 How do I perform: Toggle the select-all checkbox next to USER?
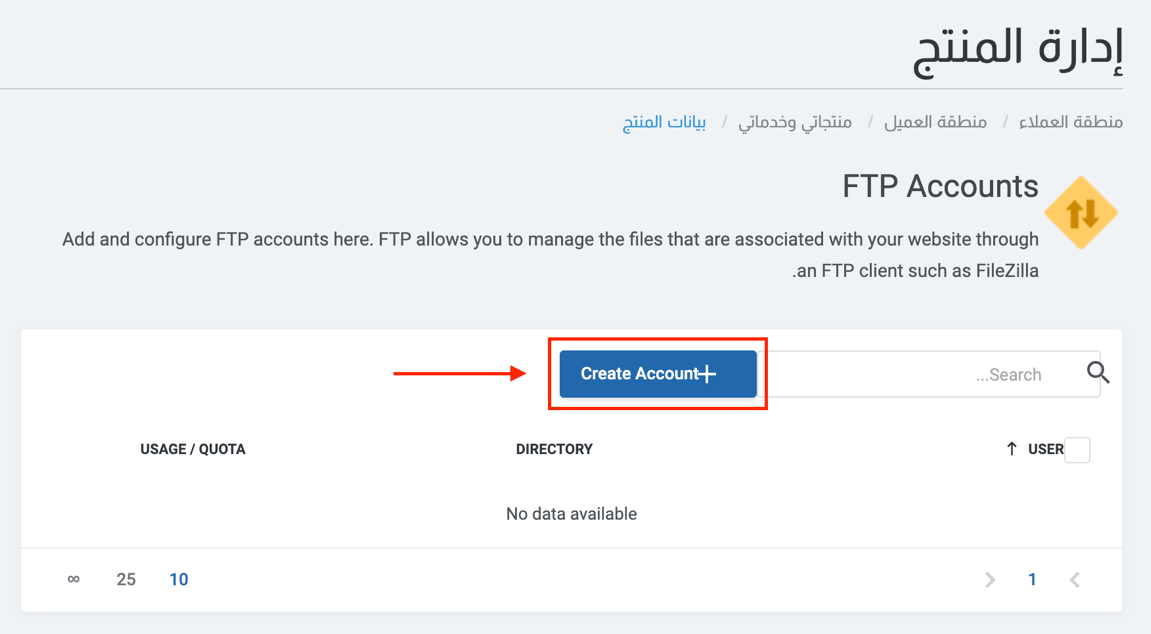pos(1078,450)
